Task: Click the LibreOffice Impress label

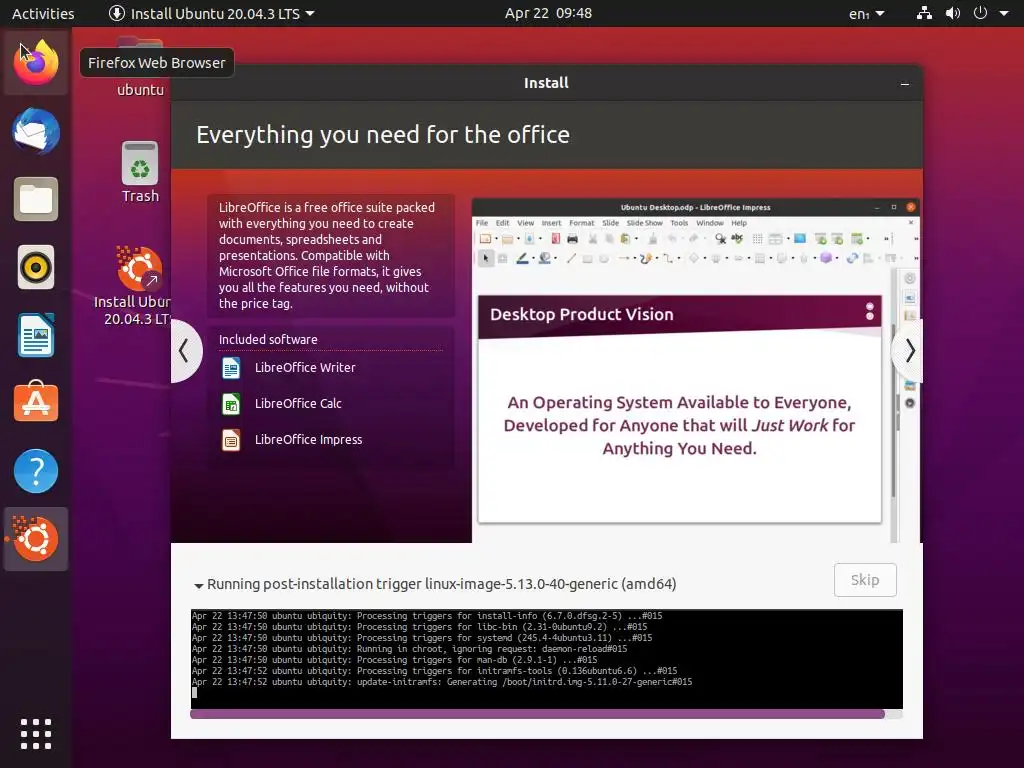Action: click(308, 440)
